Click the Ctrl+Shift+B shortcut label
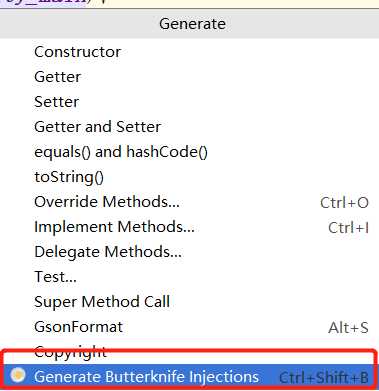 tap(324, 378)
